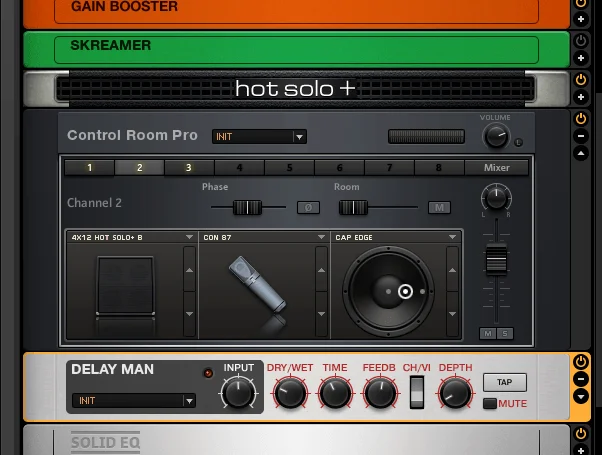This screenshot has height=455, width=602.
Task: Toggle the Room M button
Action: coord(439,208)
